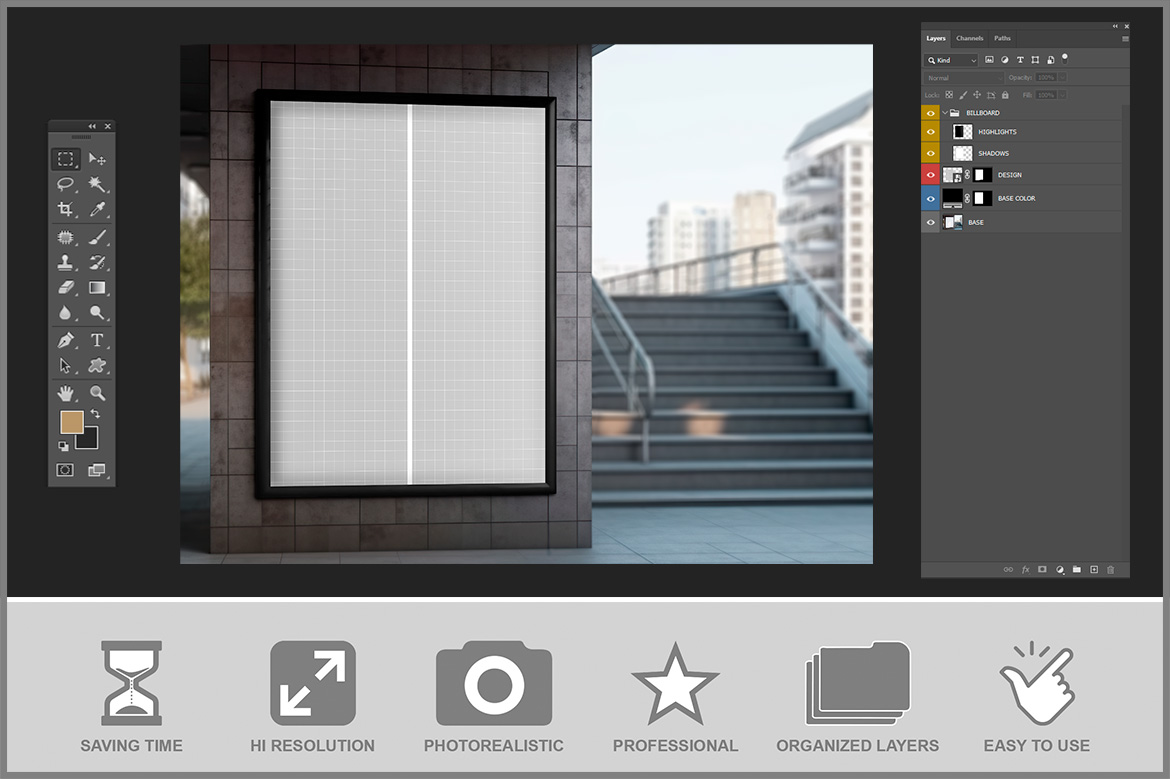Hide the BASE COLOR layer

(931, 198)
